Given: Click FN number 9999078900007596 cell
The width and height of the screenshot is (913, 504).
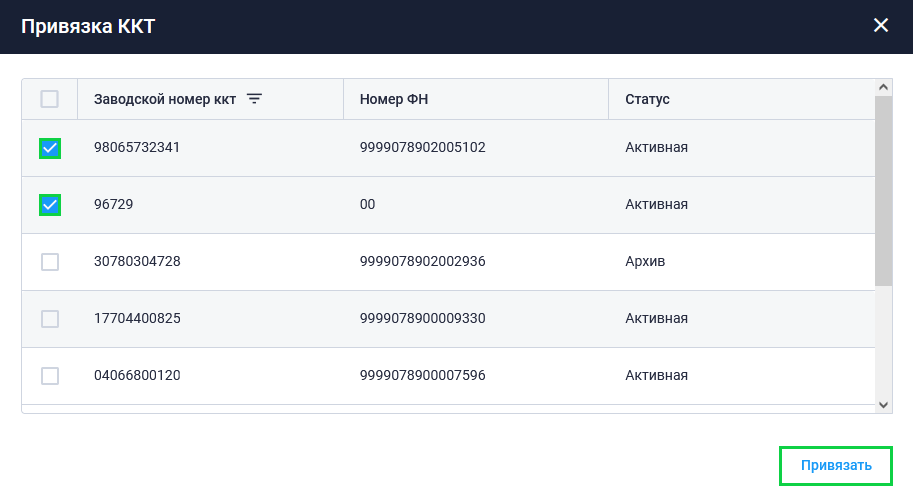Looking at the screenshot, I should coord(422,376).
